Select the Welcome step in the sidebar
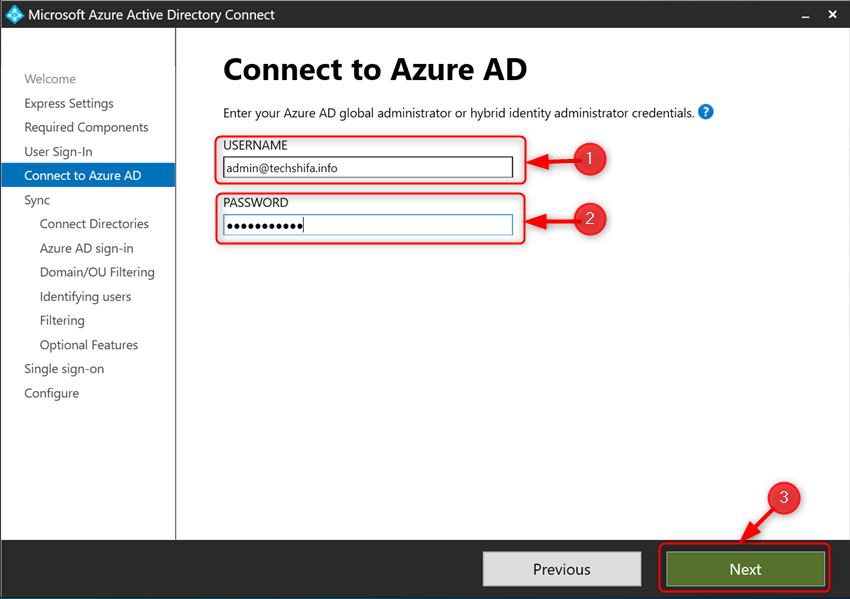This screenshot has width=850, height=599. (x=50, y=79)
